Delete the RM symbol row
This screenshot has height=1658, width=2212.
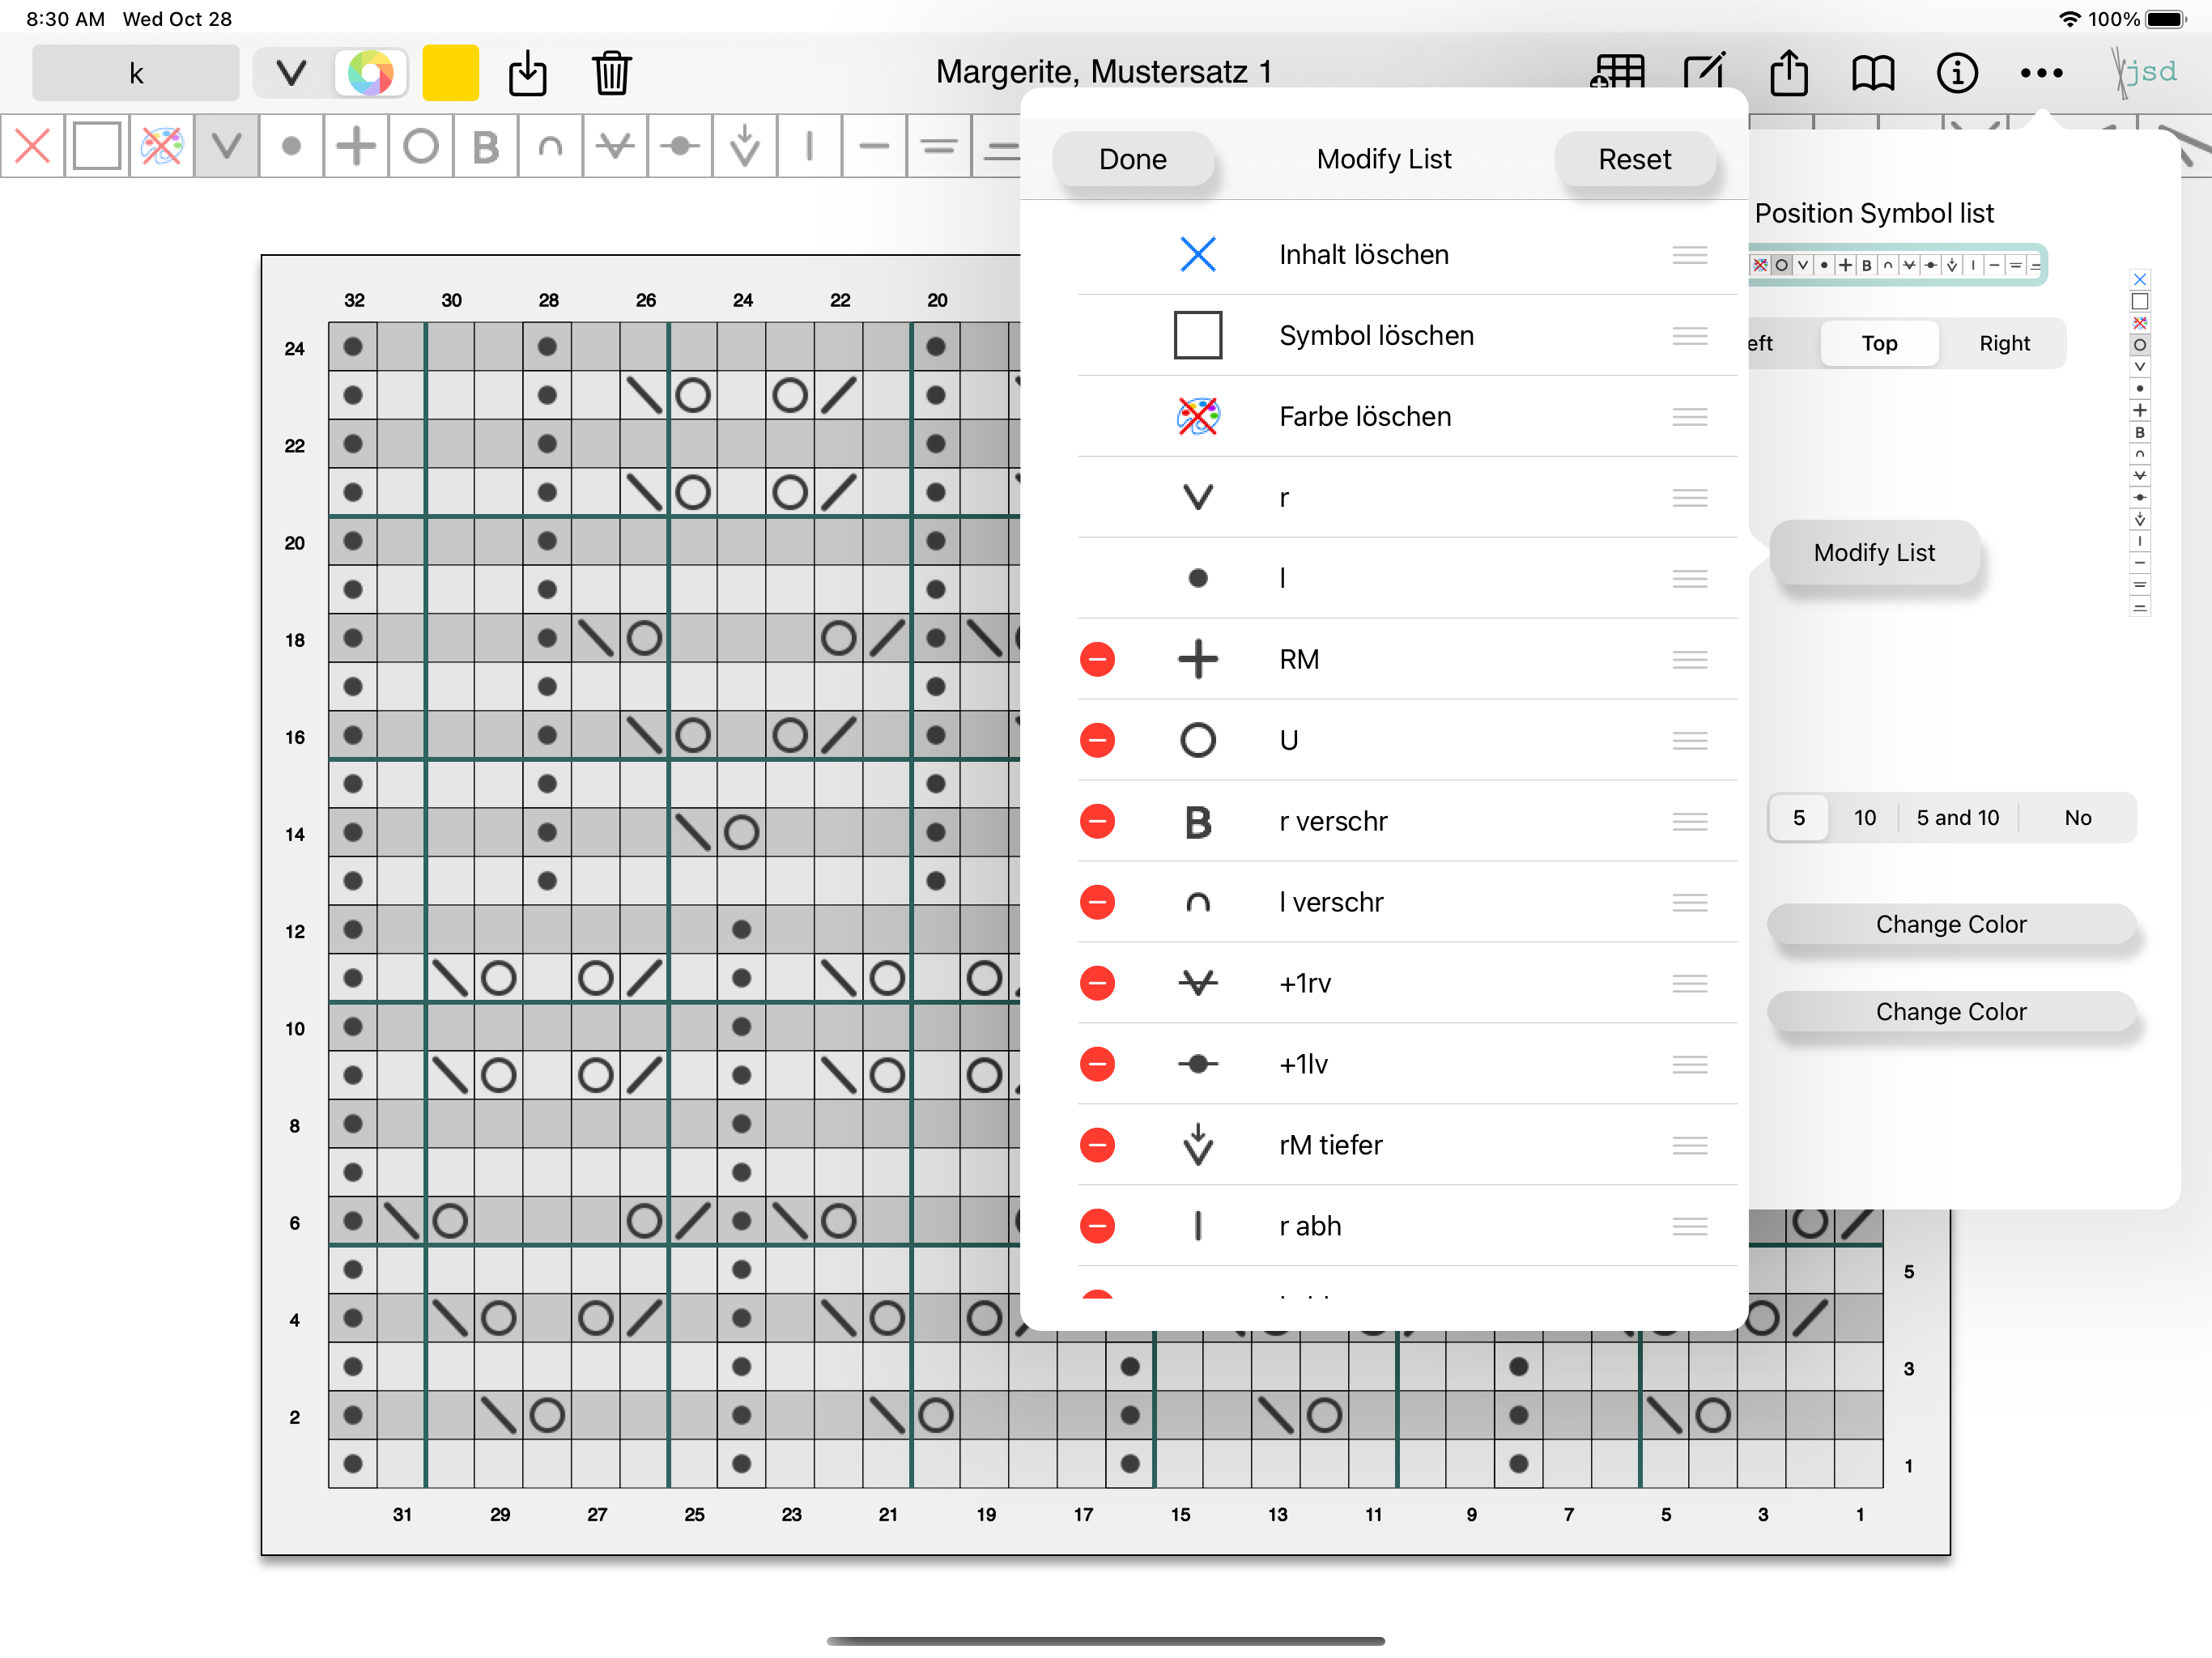point(1097,659)
